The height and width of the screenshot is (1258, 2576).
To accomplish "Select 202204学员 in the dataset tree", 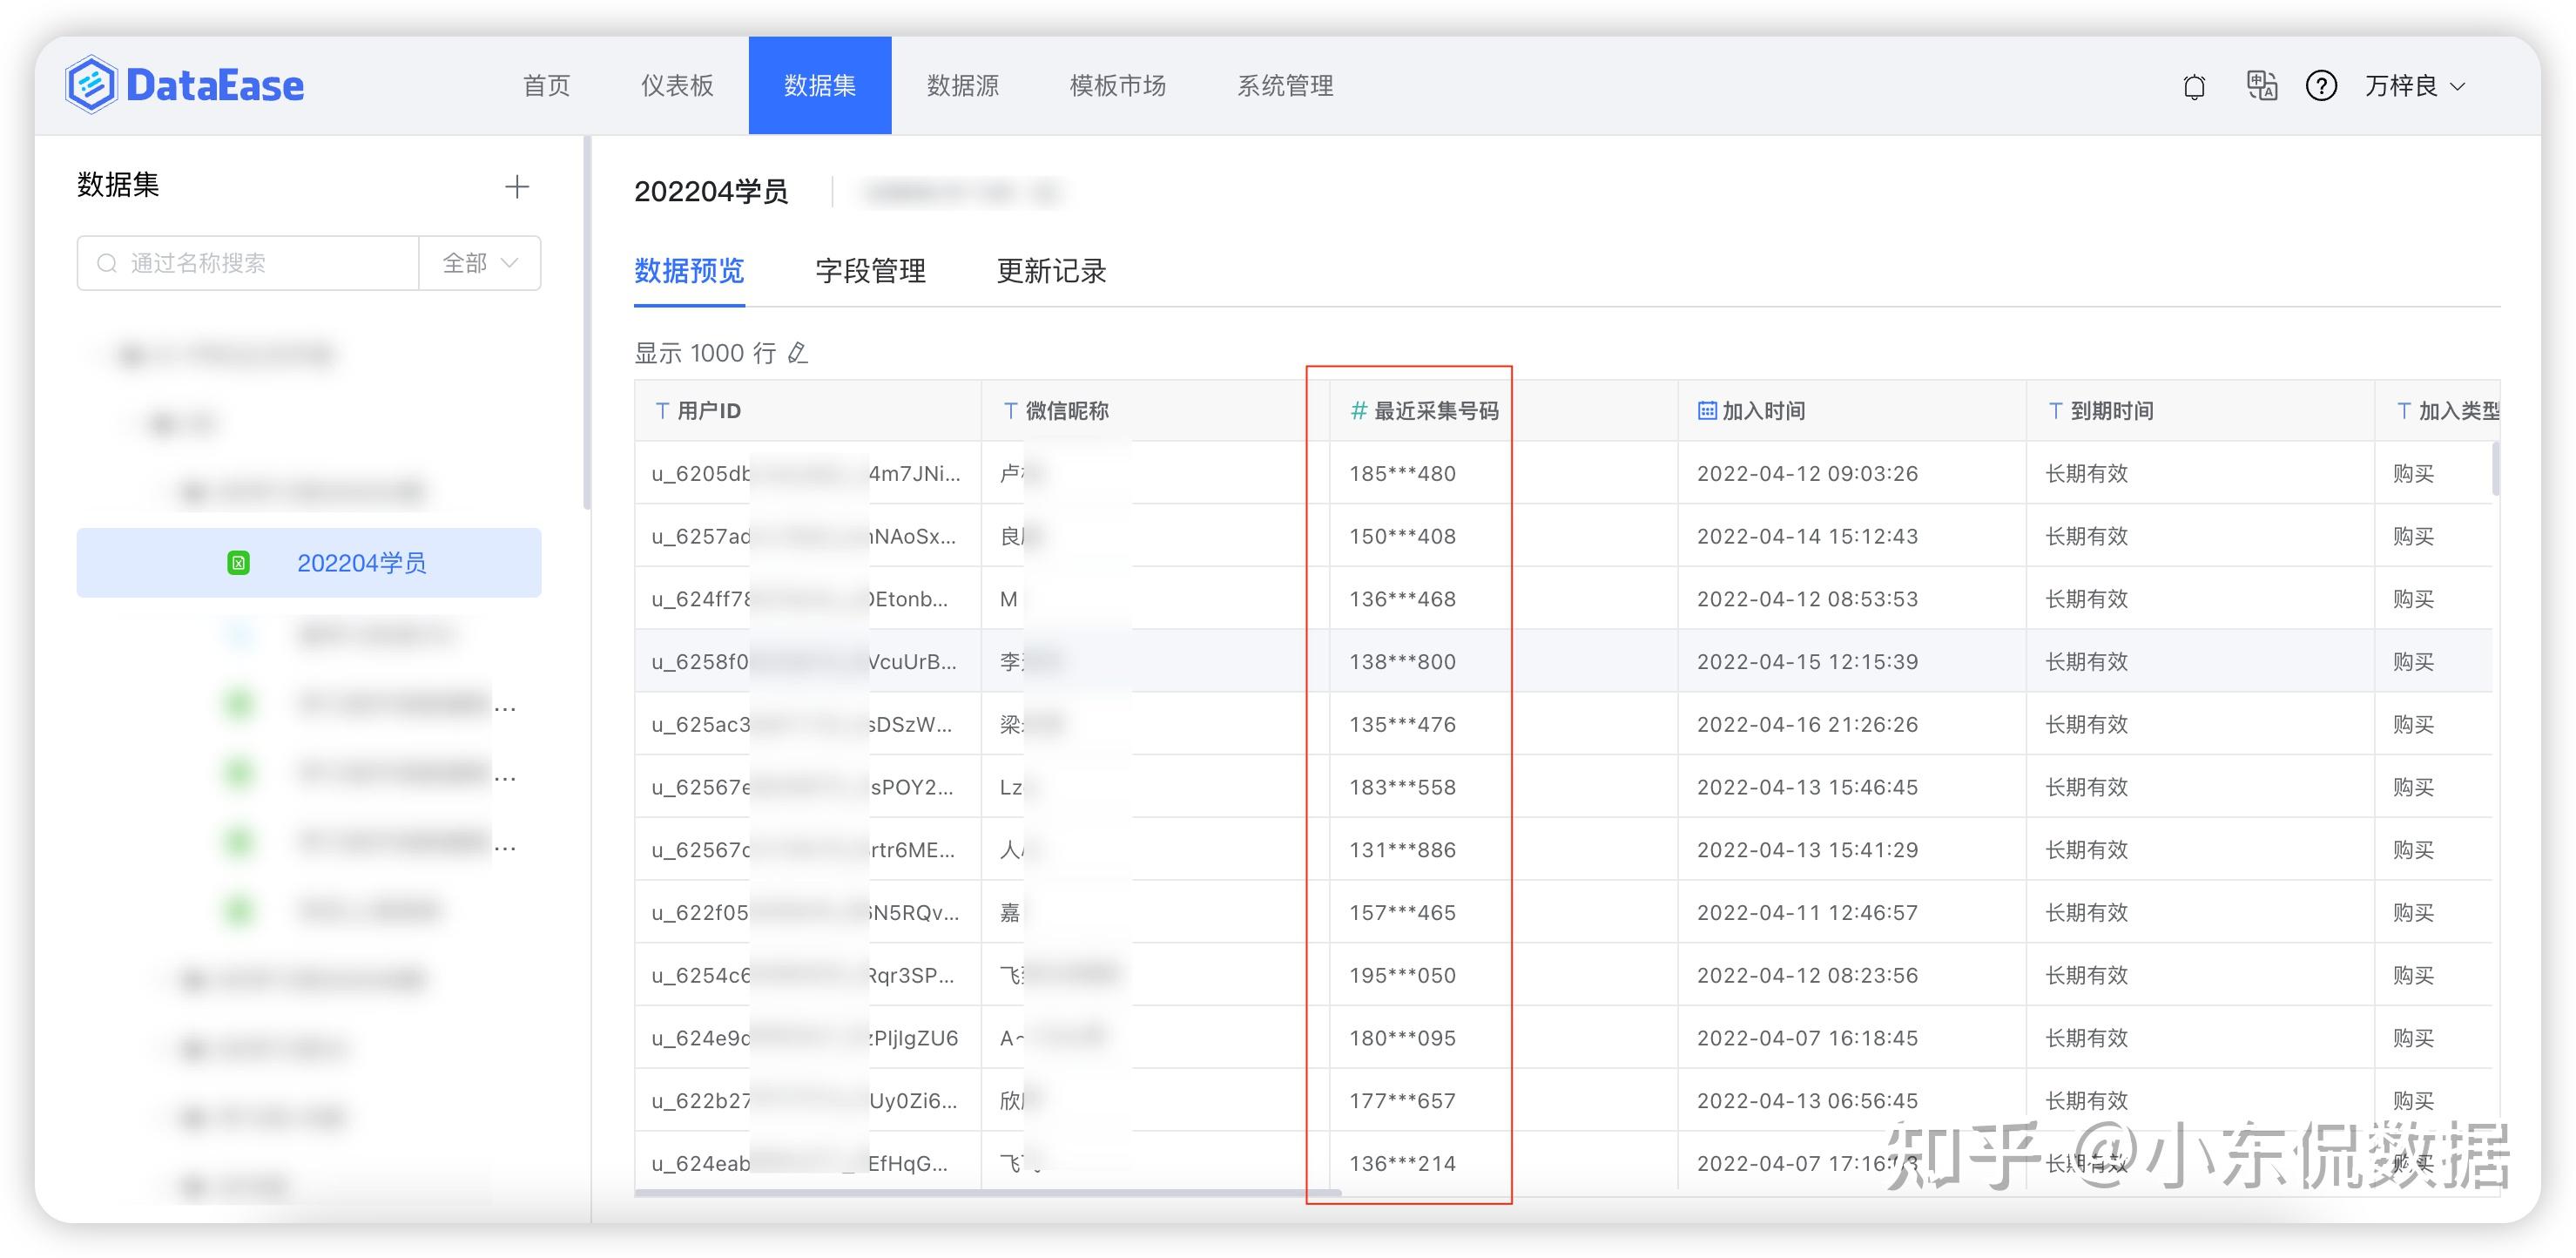I will click(309, 563).
